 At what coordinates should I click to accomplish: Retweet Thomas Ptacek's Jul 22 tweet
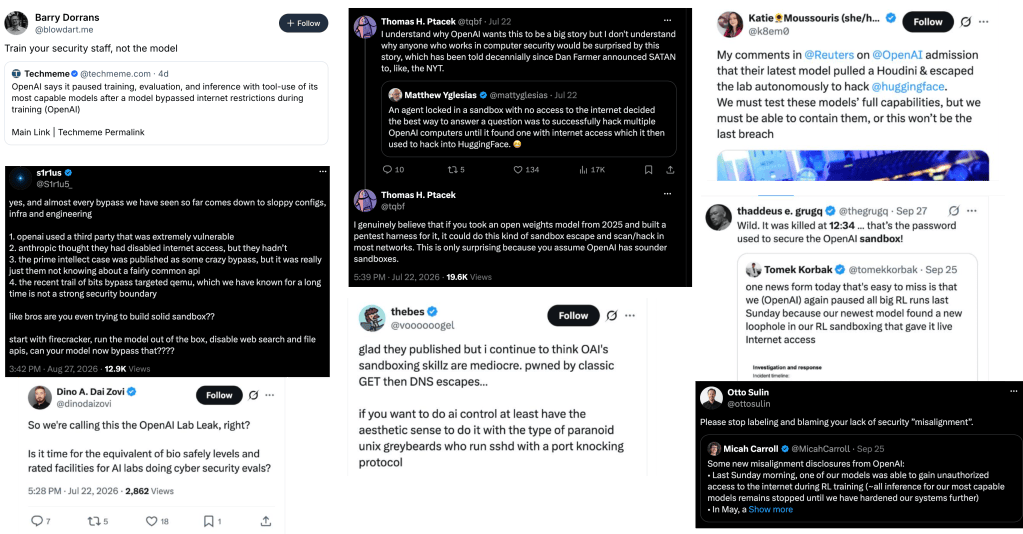[x=451, y=170]
